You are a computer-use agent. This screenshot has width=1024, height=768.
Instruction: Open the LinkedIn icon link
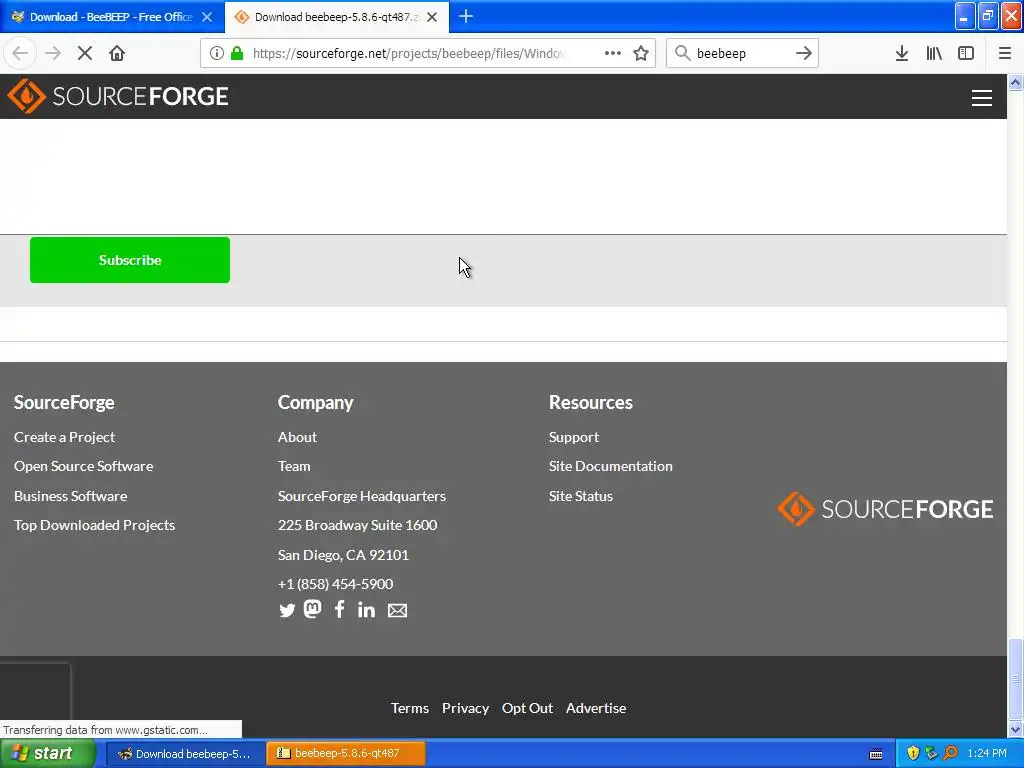pos(366,610)
